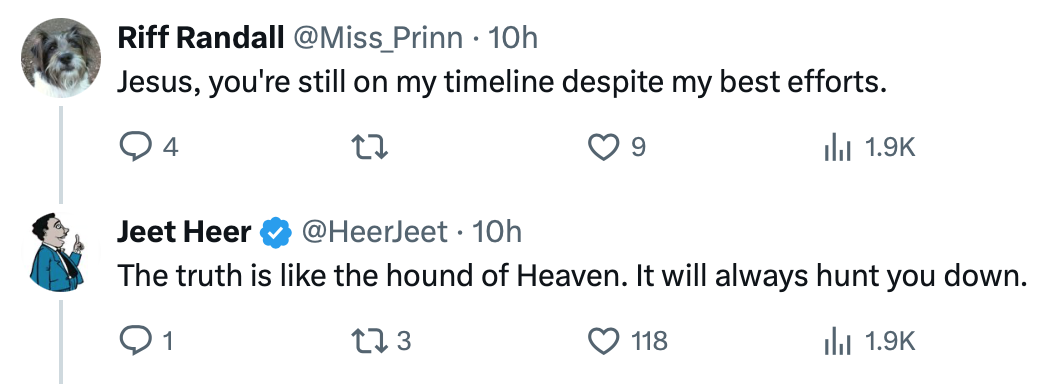Screen dimensions: 1046x384
Task: Open the Riff Randall display name
Action: 201,39
